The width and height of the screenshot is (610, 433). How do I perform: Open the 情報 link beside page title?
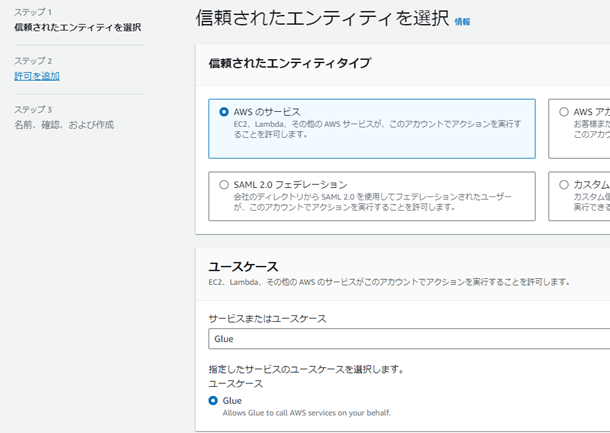pos(462,22)
